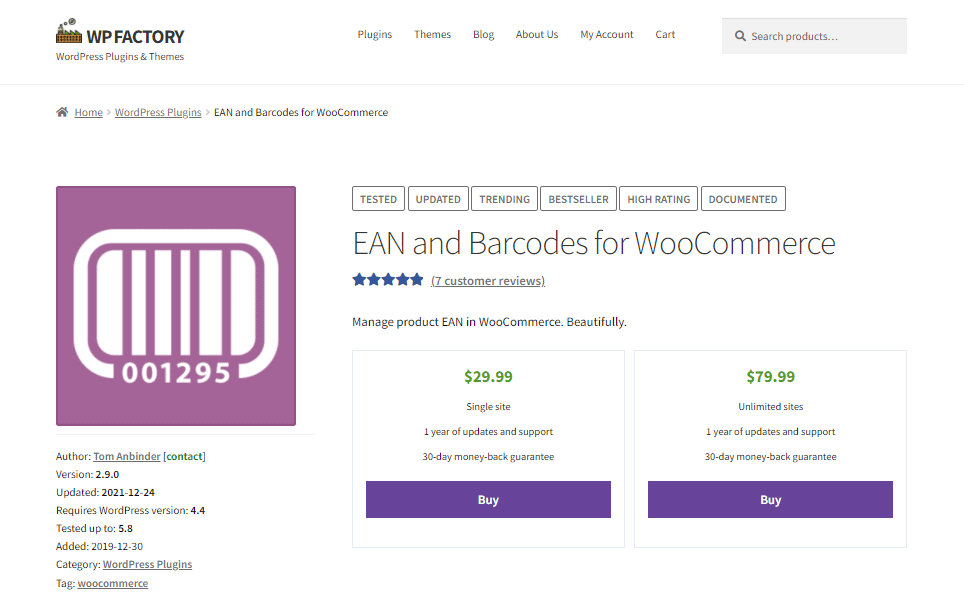Image resolution: width=964 pixels, height=605 pixels.
Task: Click 'Added: 2019-12-30' text
Action: click(x=99, y=547)
